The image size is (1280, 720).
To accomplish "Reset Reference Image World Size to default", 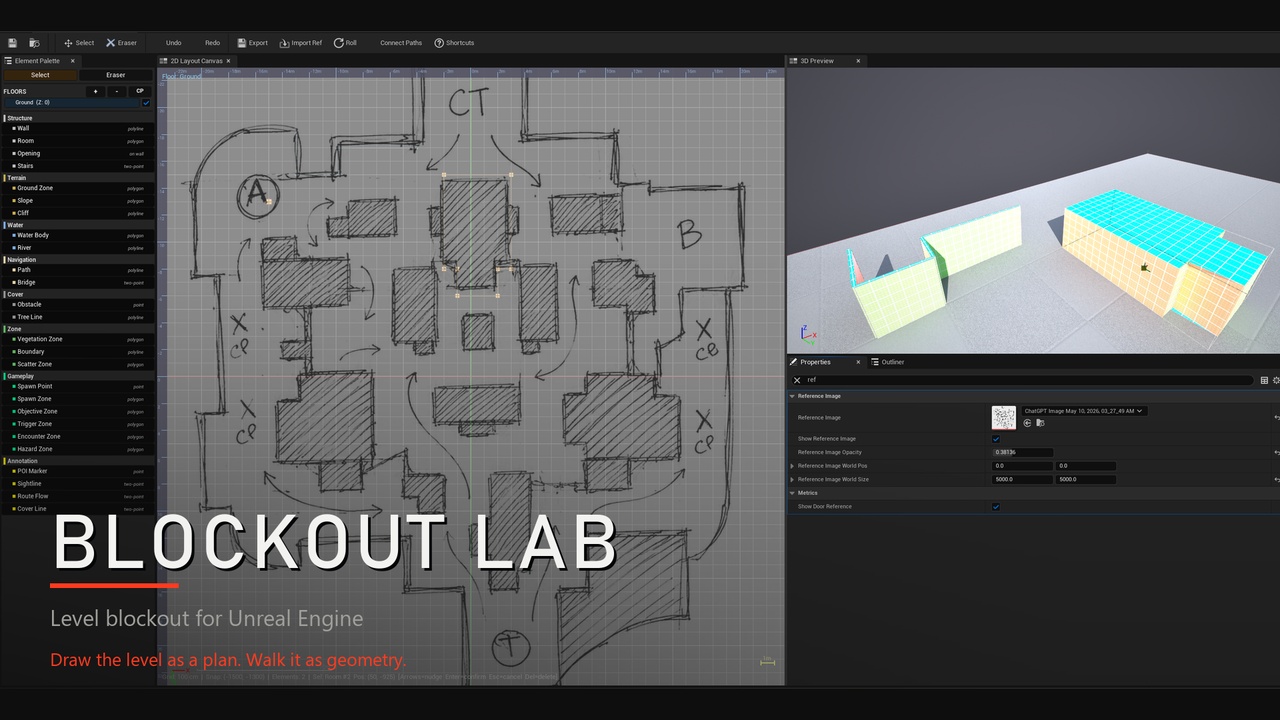I will click(1276, 479).
